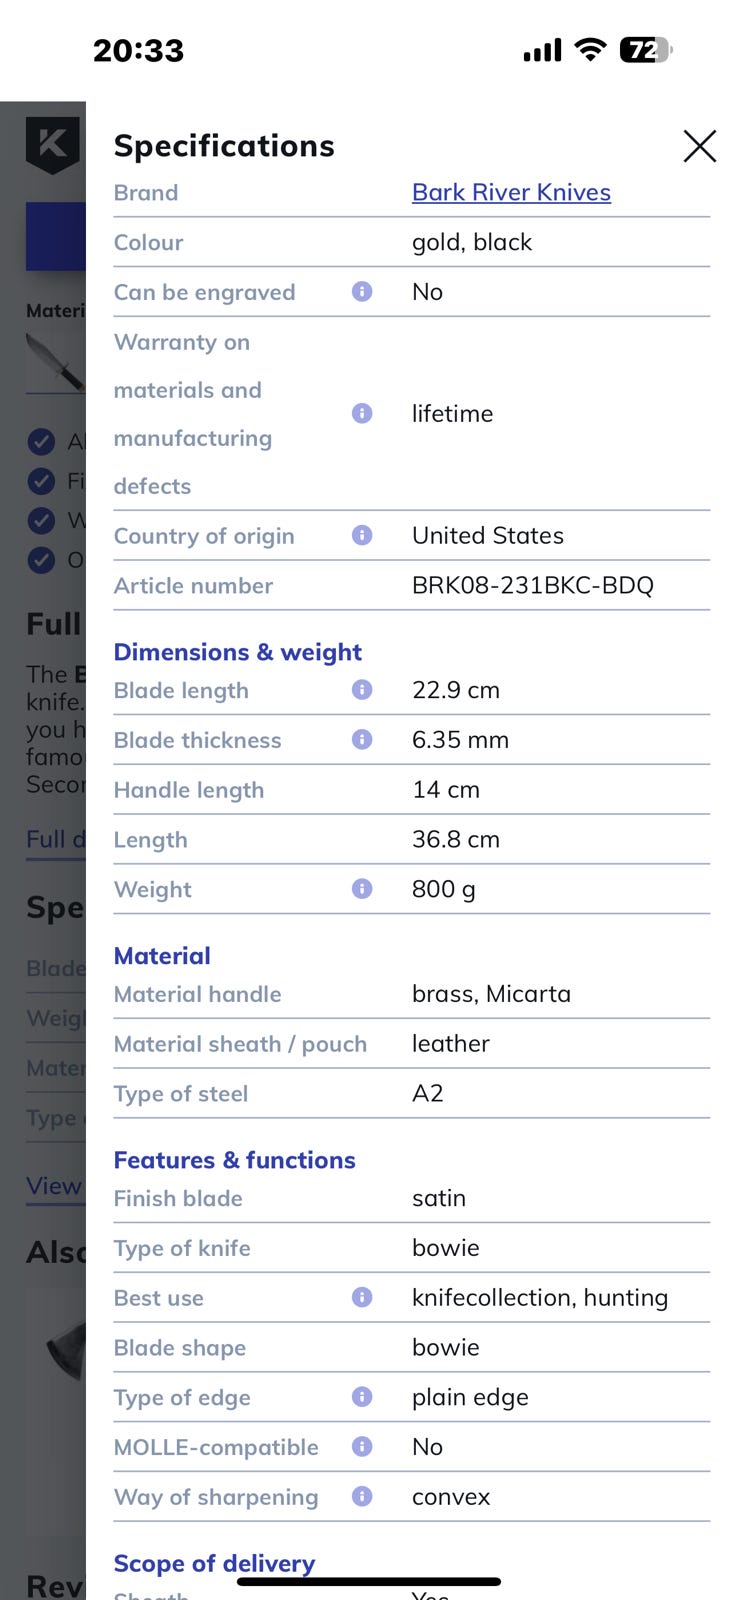The height and width of the screenshot is (1600, 738).
Task: Tap the K logo behind the panel
Action: point(52,144)
